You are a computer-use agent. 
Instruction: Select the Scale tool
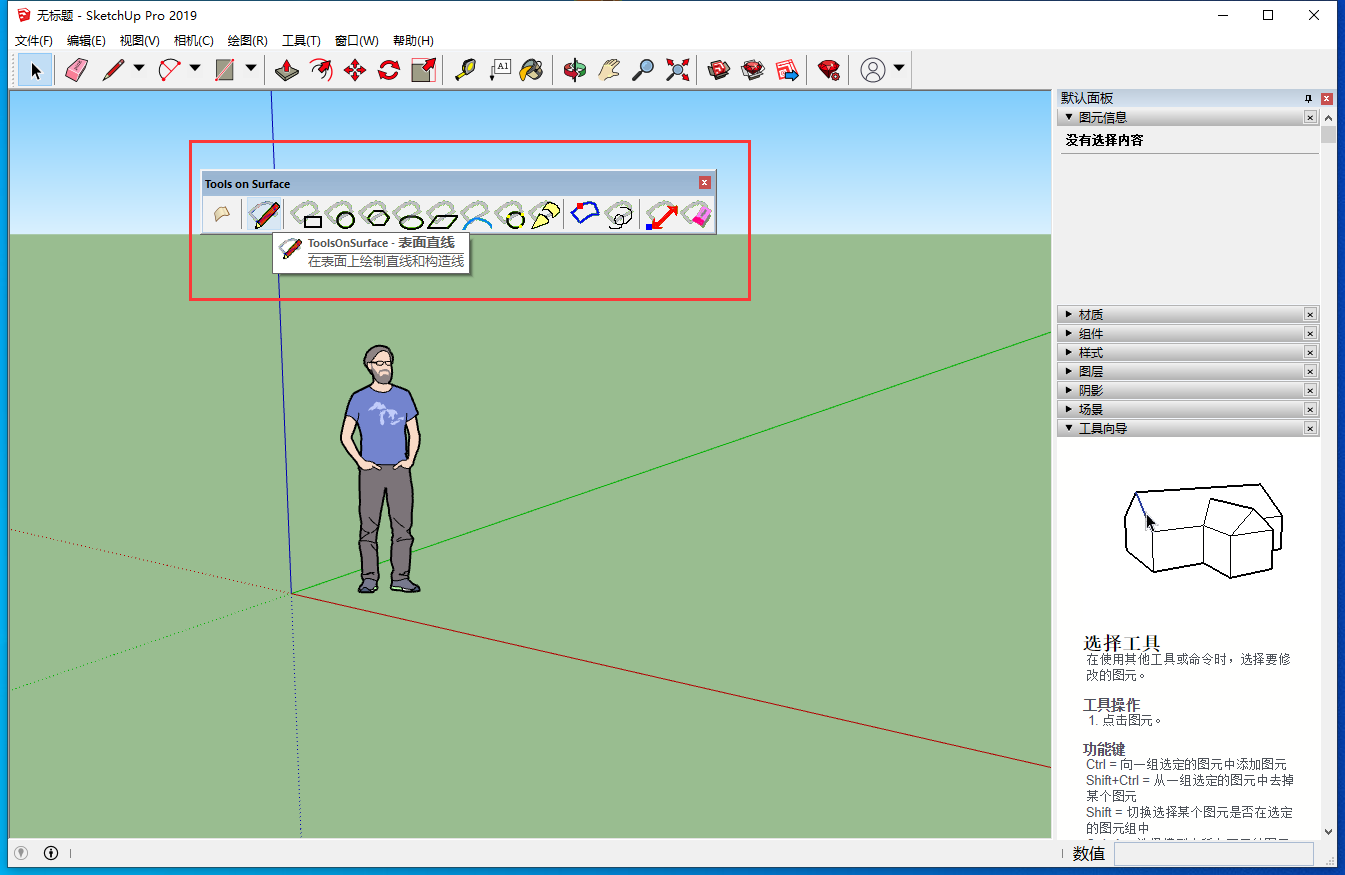point(423,70)
